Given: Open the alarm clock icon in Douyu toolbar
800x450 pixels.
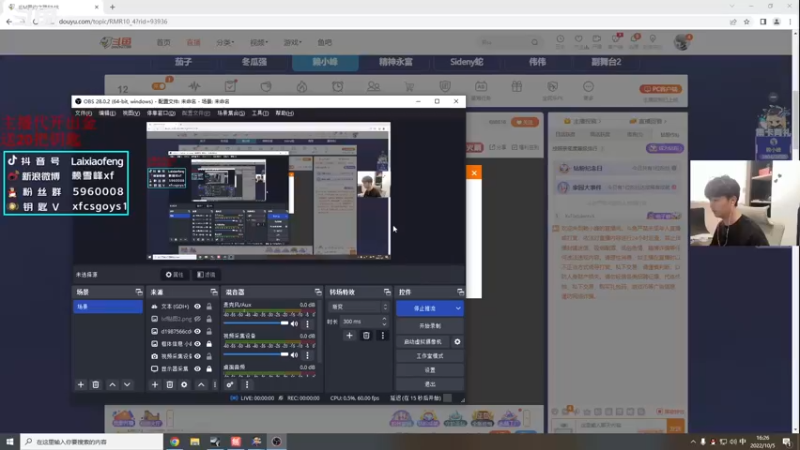Looking at the screenshot, I should (x=338, y=87).
